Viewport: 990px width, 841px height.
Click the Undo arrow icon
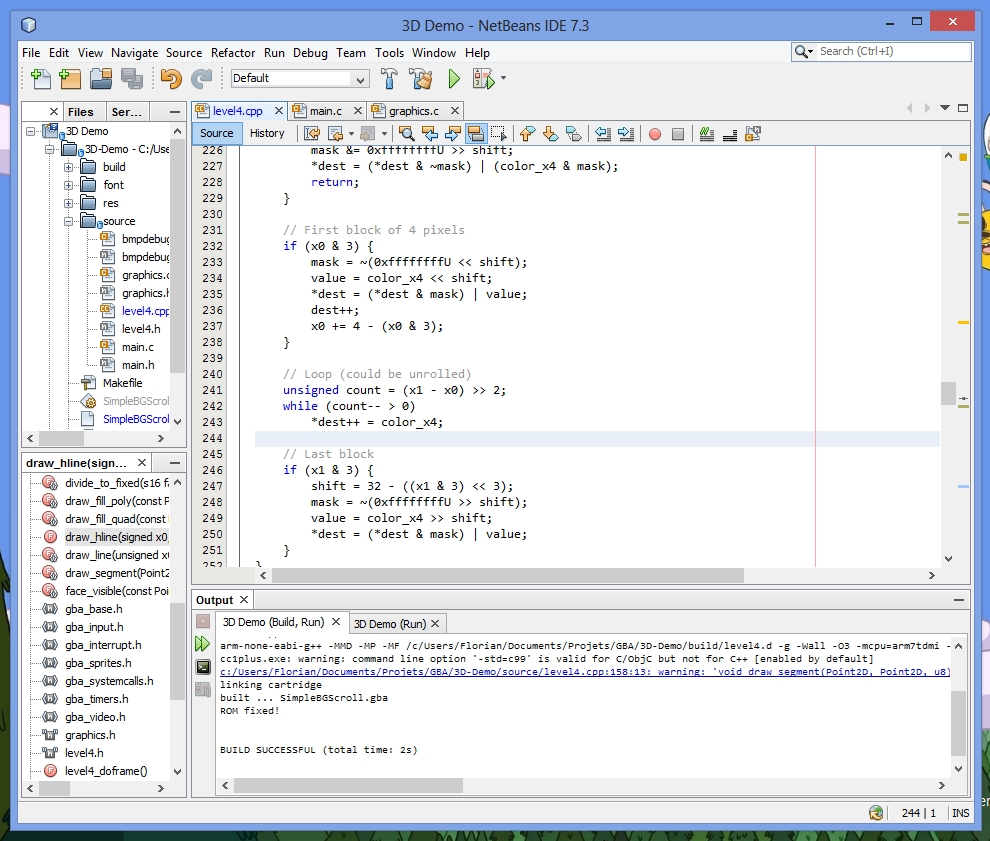point(171,78)
